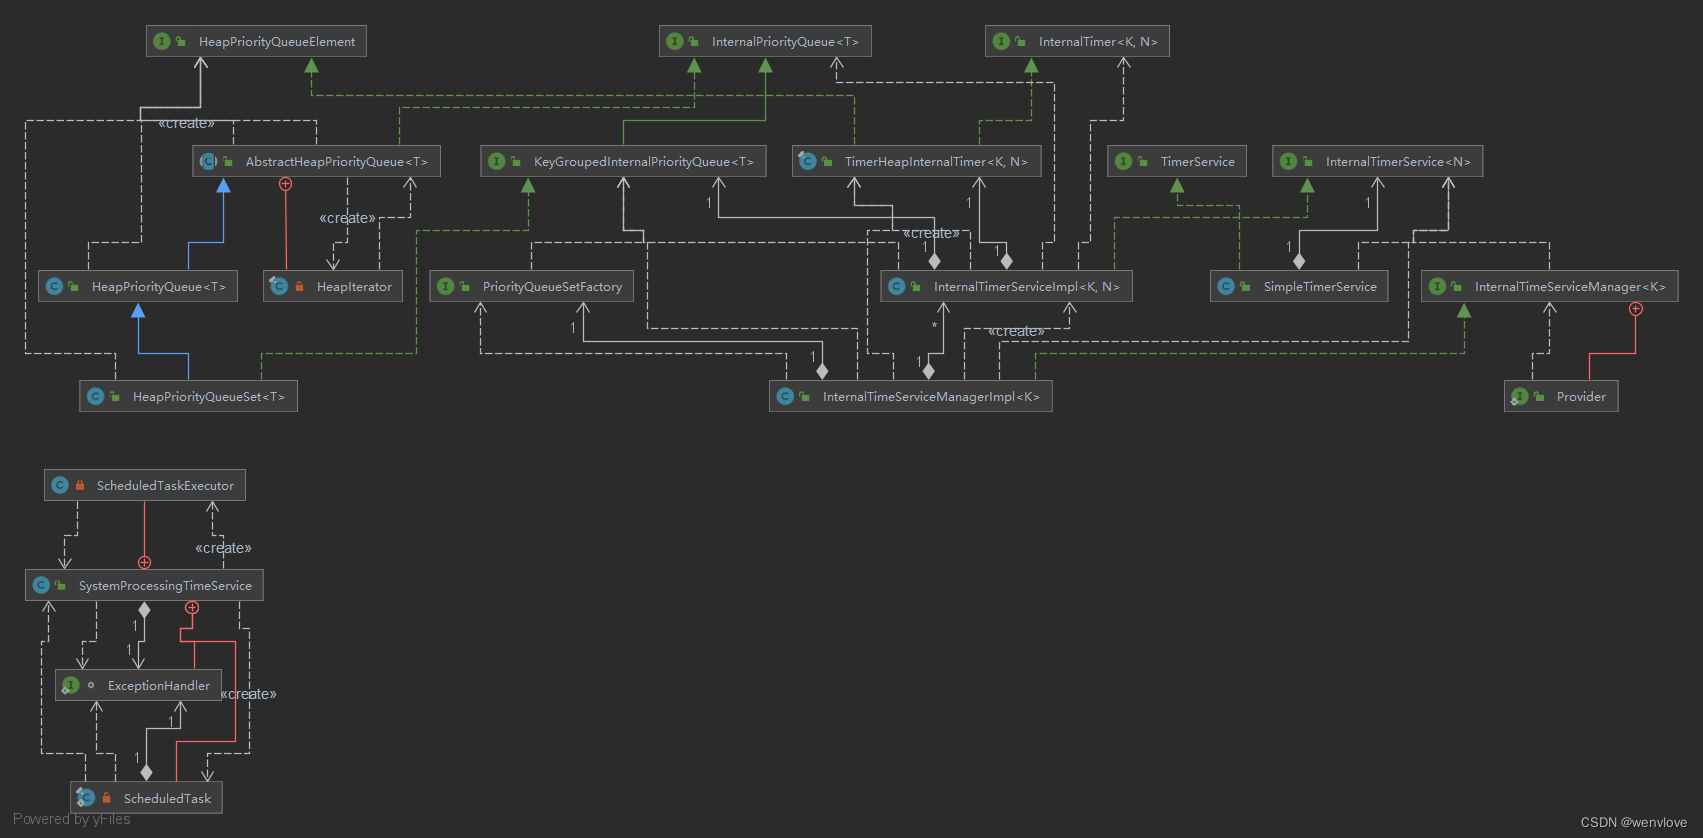Click class icon of HeapIterator
The height and width of the screenshot is (838, 1703).
pyautogui.click(x=279, y=286)
